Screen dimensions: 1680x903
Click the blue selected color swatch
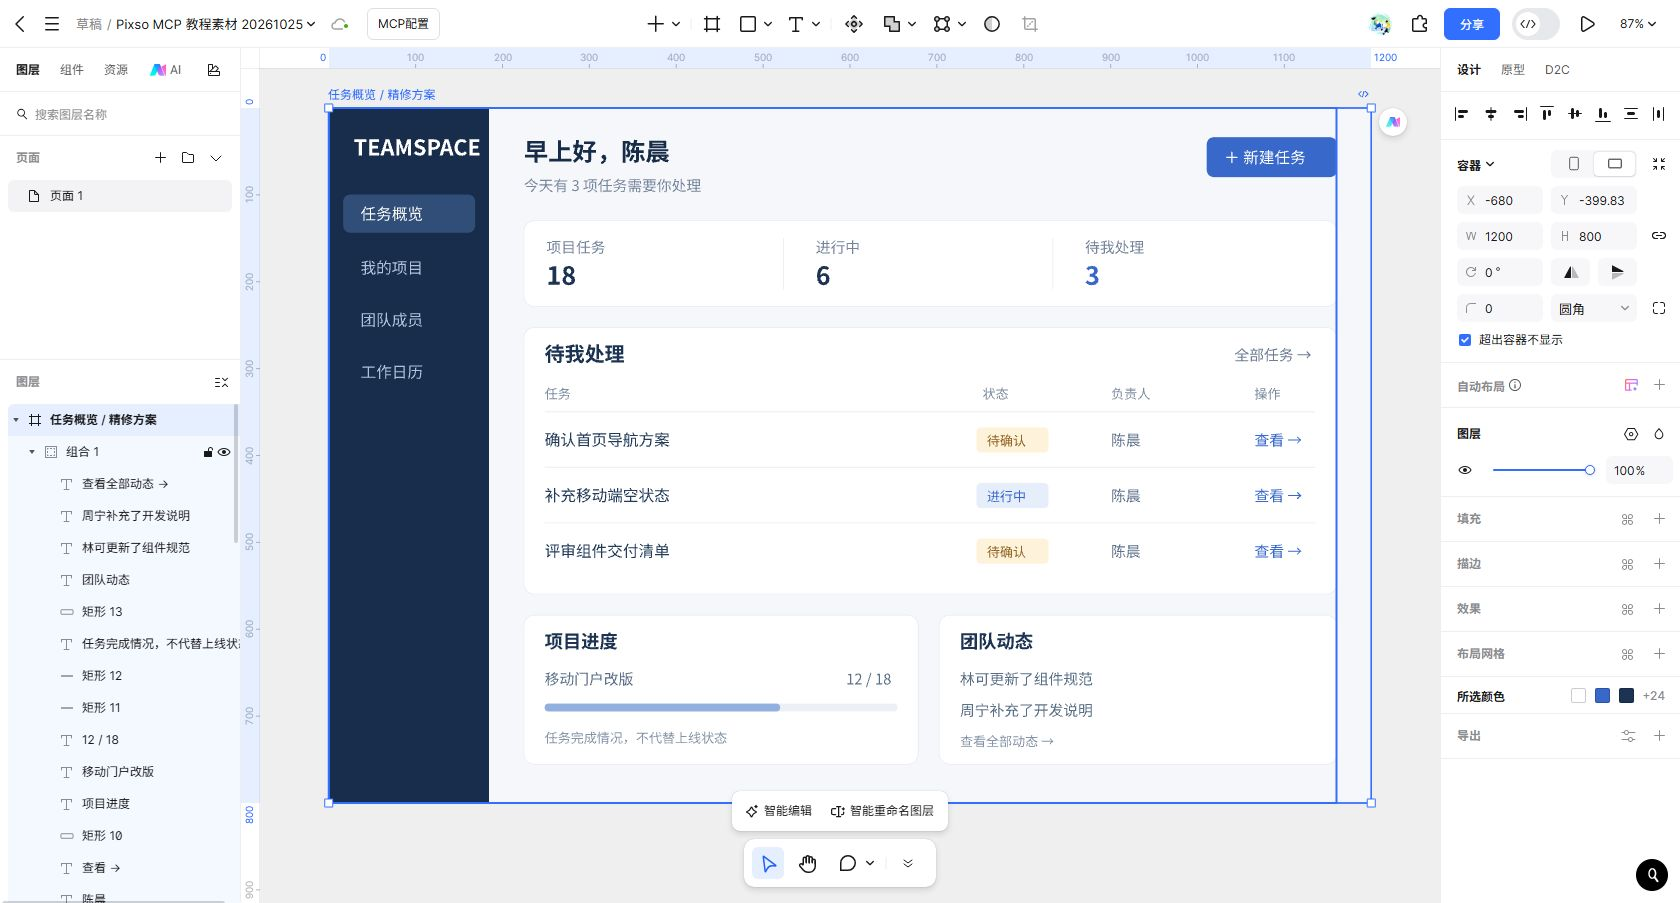pos(1603,696)
